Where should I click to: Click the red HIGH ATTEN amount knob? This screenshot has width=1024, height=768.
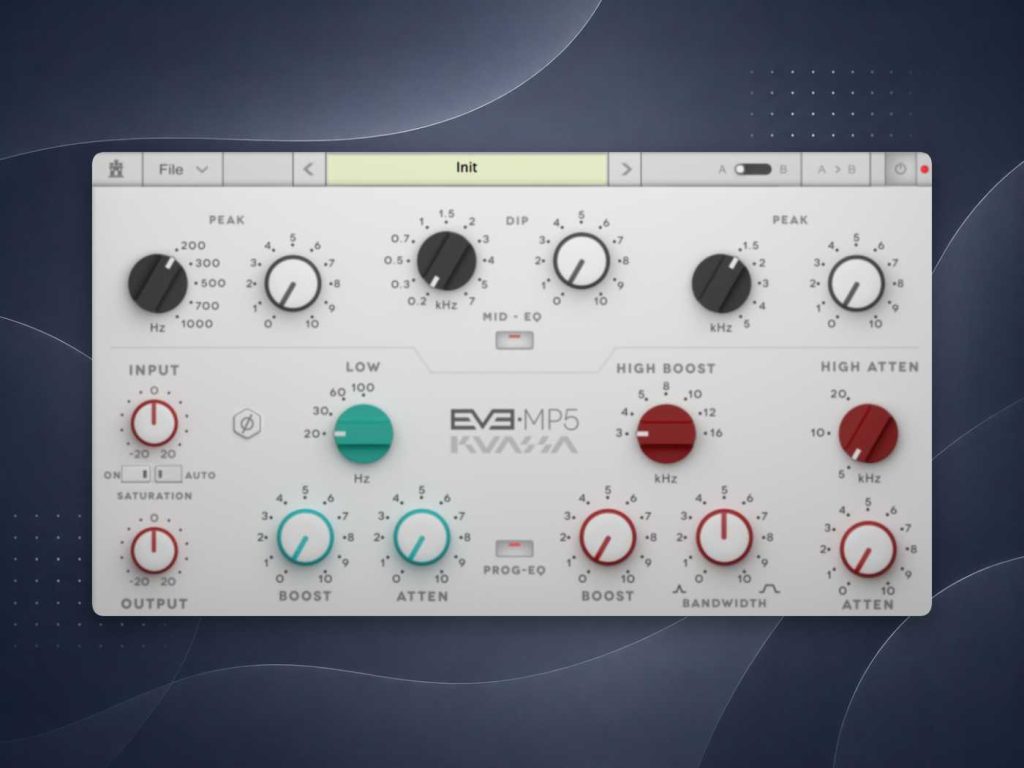pyautogui.click(x=868, y=549)
